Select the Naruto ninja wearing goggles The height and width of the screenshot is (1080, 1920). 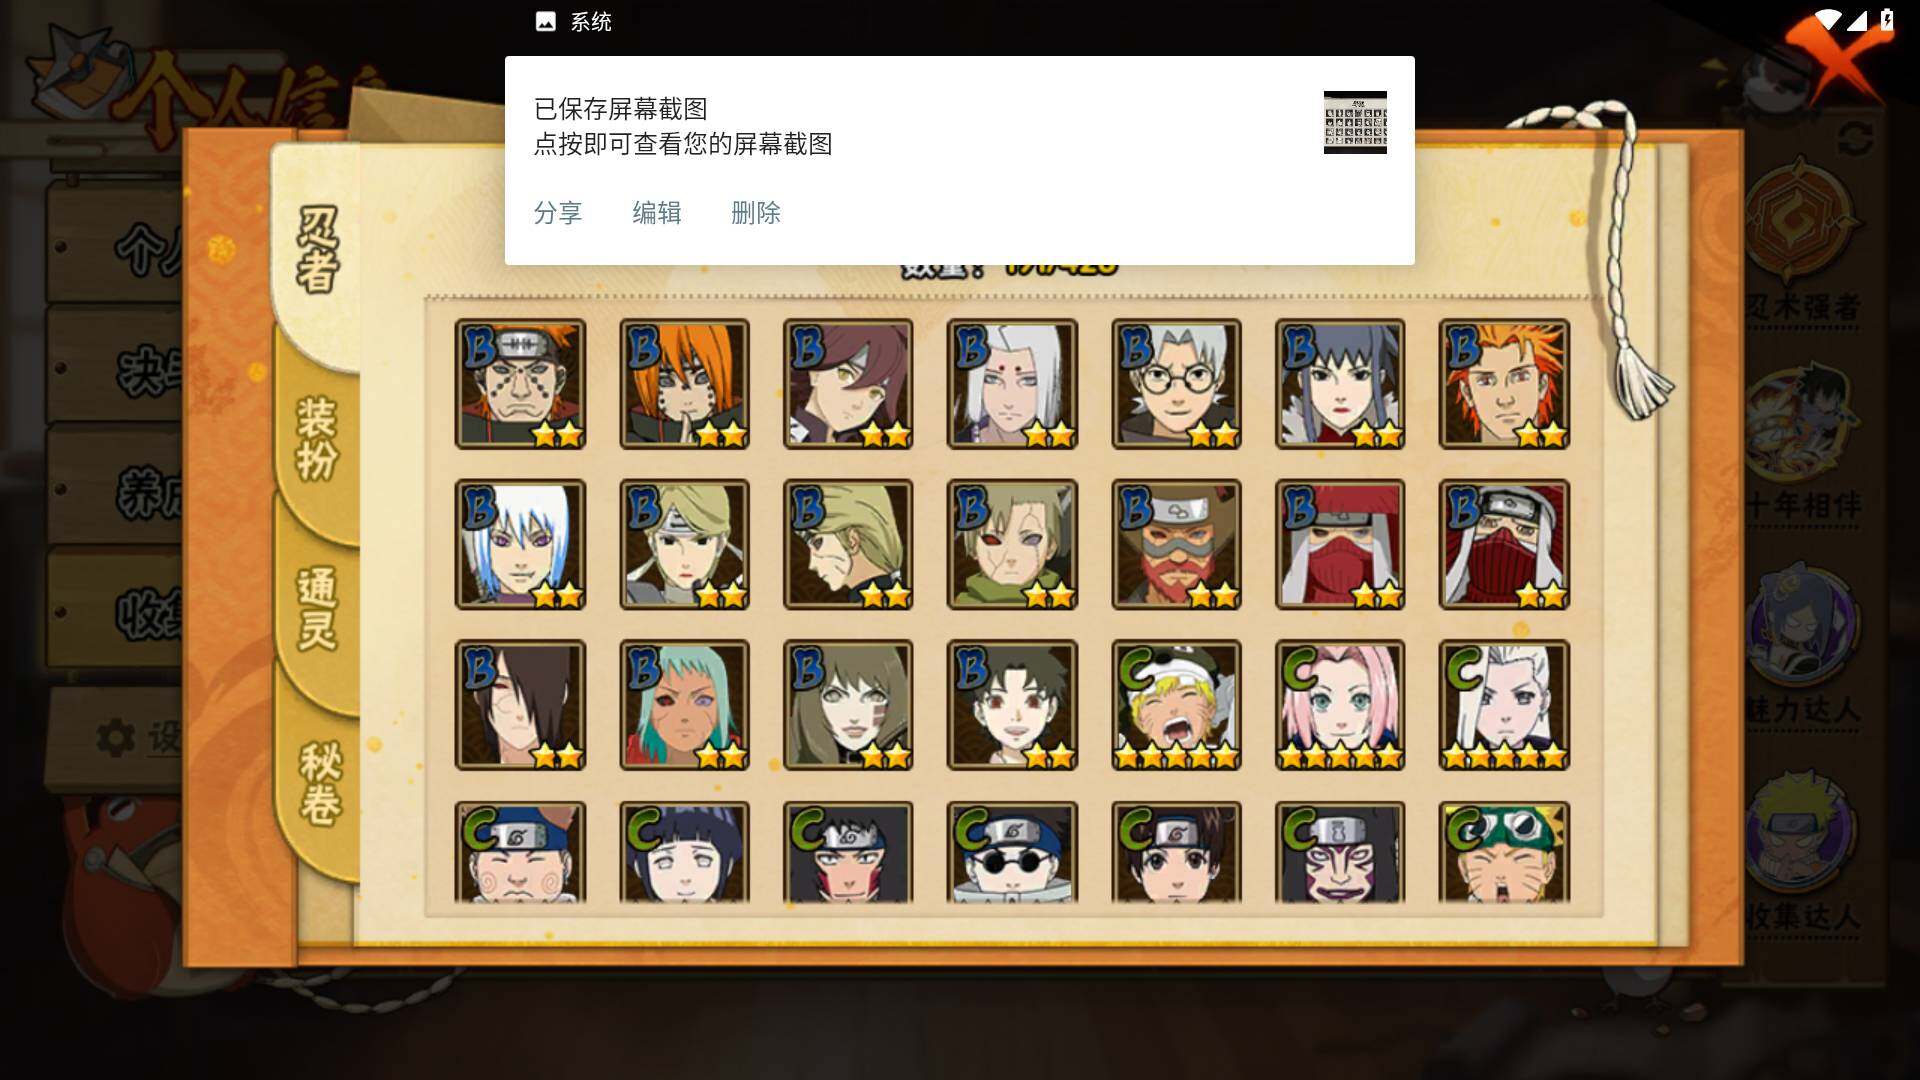coord(1504,852)
